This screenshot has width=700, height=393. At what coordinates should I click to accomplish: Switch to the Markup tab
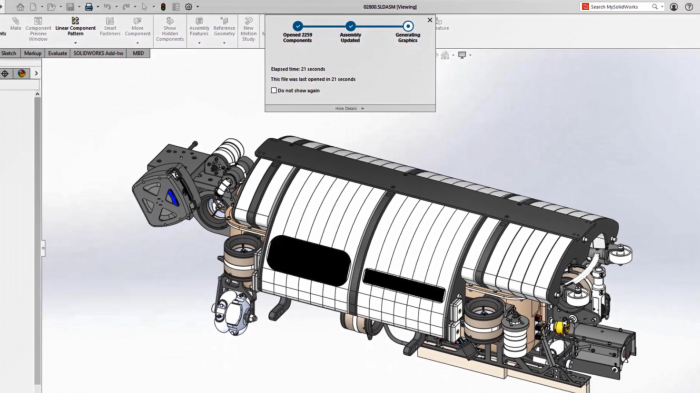(33, 53)
